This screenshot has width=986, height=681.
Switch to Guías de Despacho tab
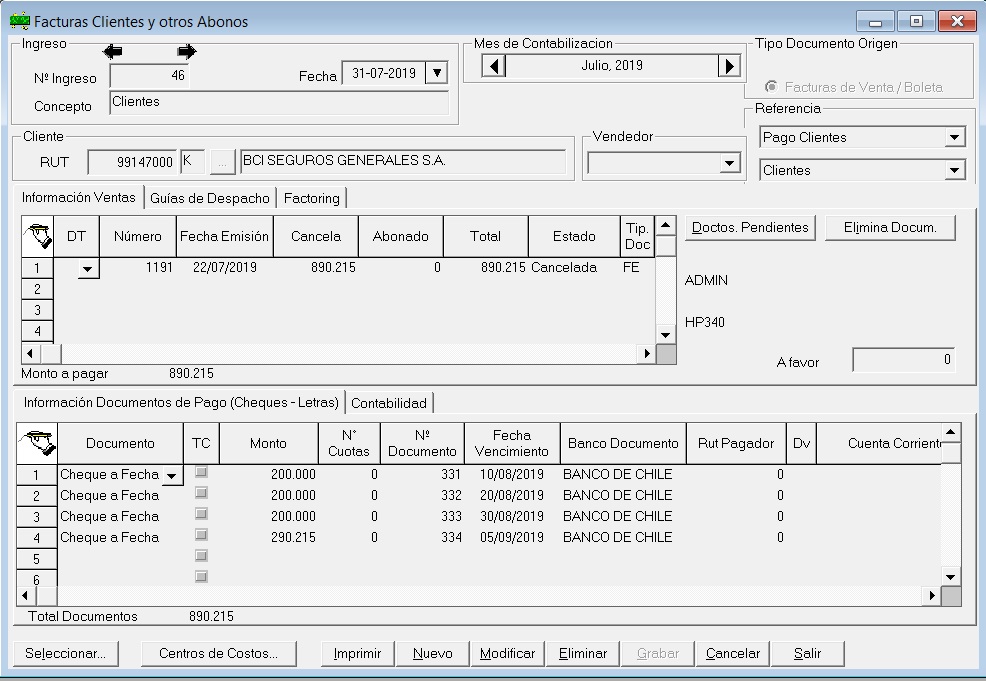click(x=209, y=199)
